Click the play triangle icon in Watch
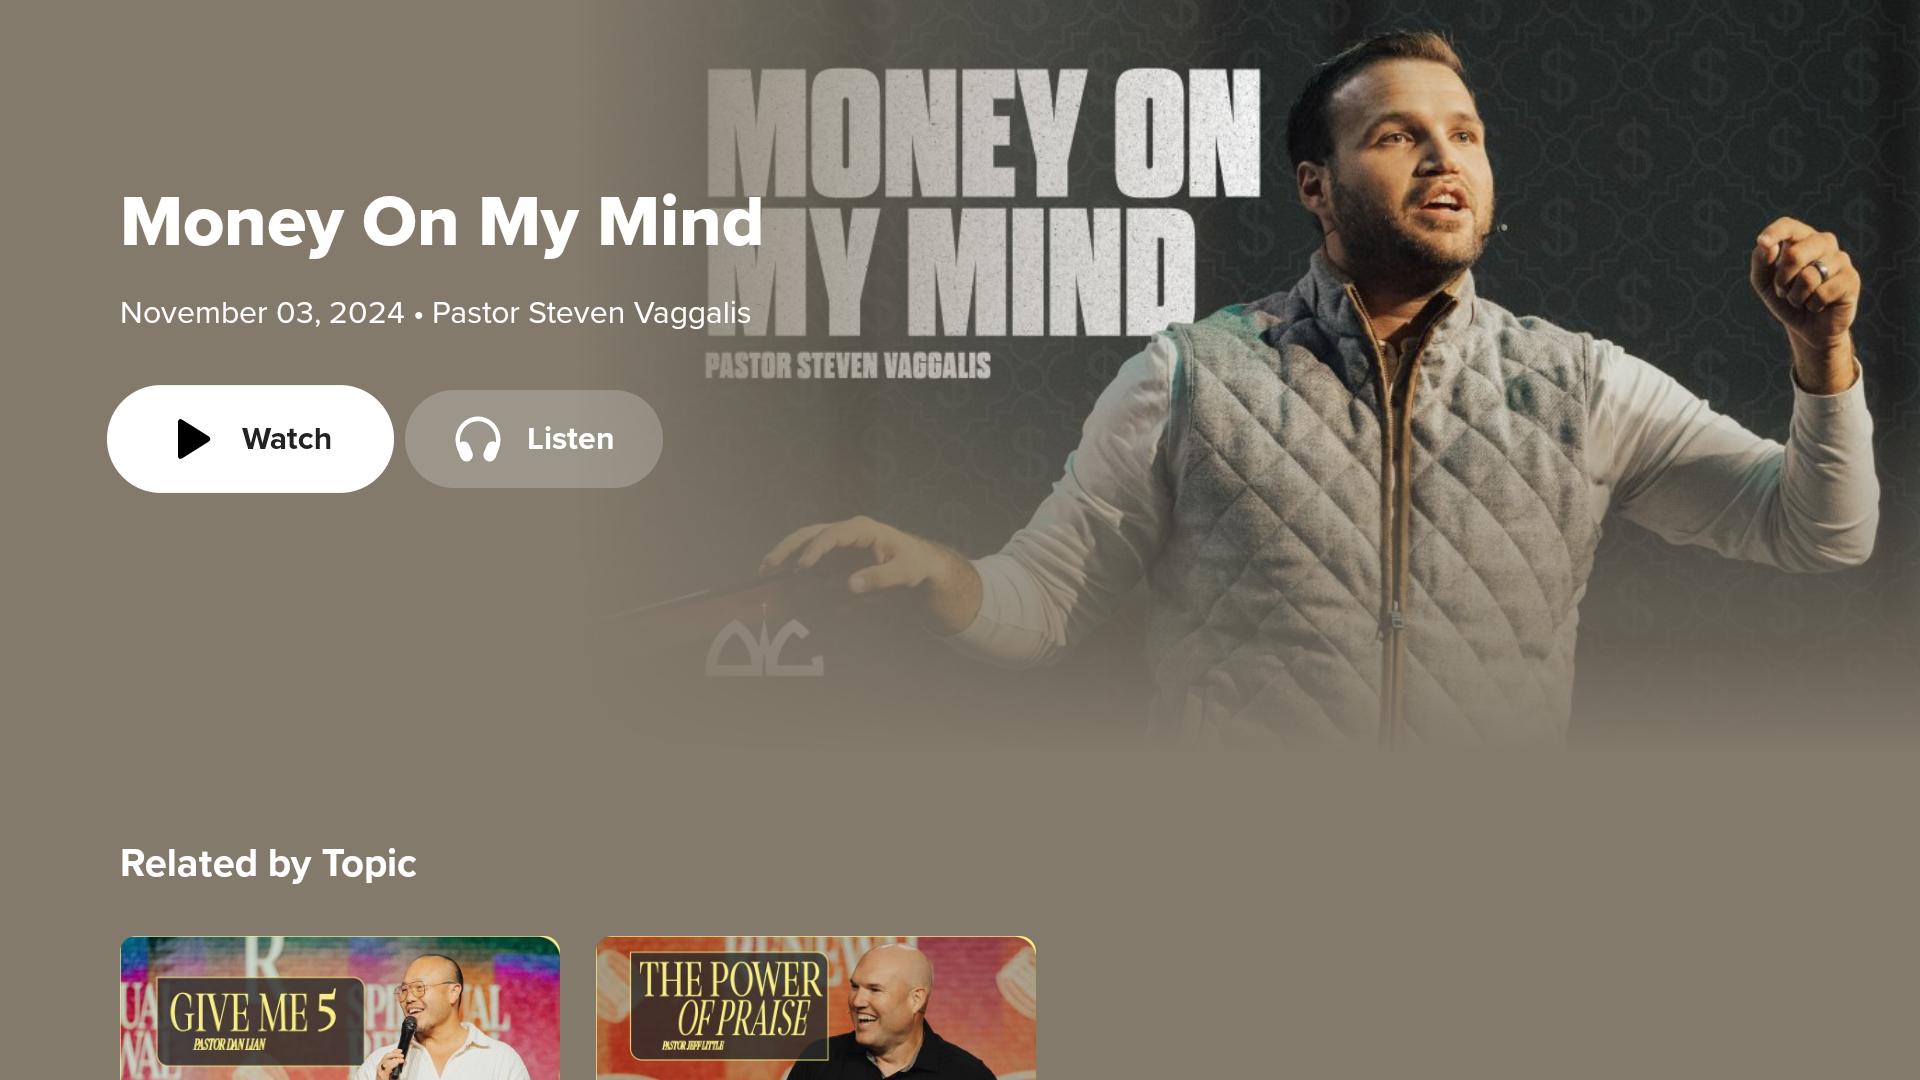Image resolution: width=1920 pixels, height=1080 pixels. click(x=194, y=439)
